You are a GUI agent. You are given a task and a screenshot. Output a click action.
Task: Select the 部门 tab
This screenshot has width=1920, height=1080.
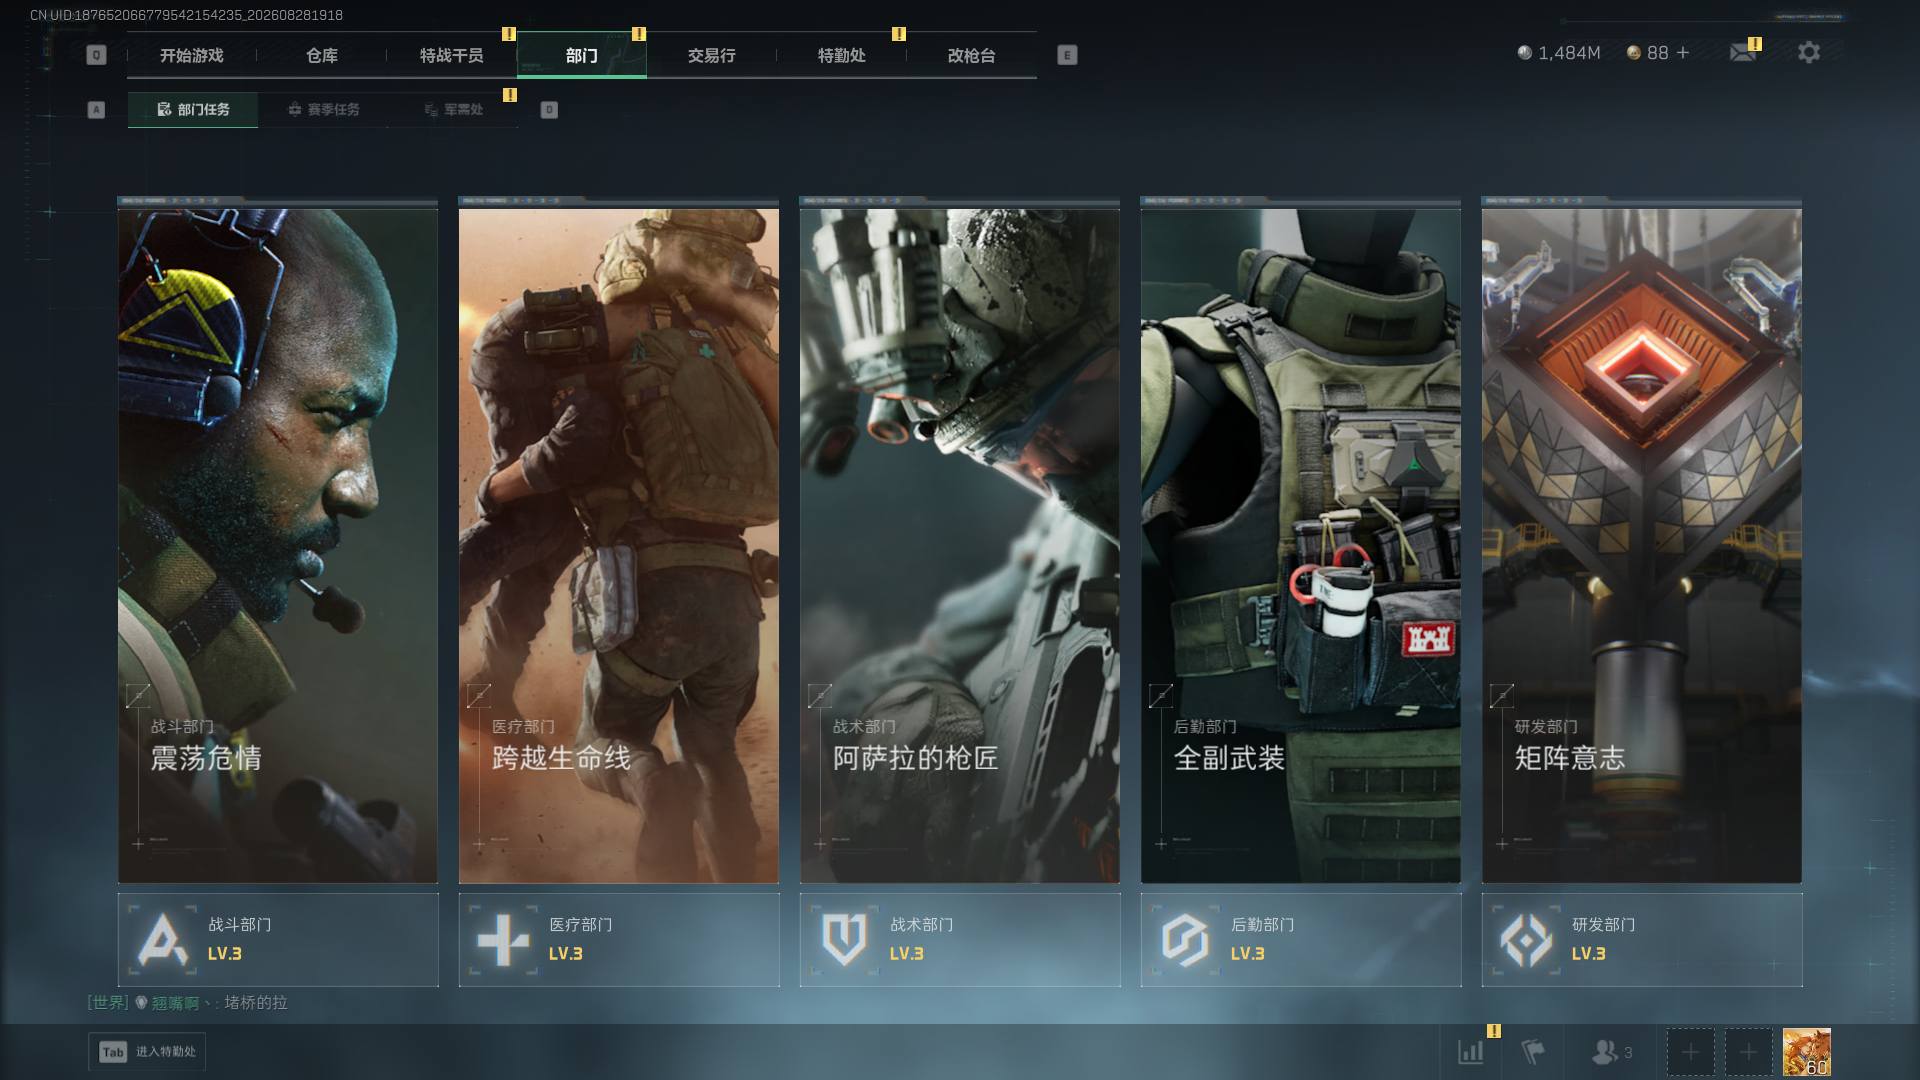(582, 56)
